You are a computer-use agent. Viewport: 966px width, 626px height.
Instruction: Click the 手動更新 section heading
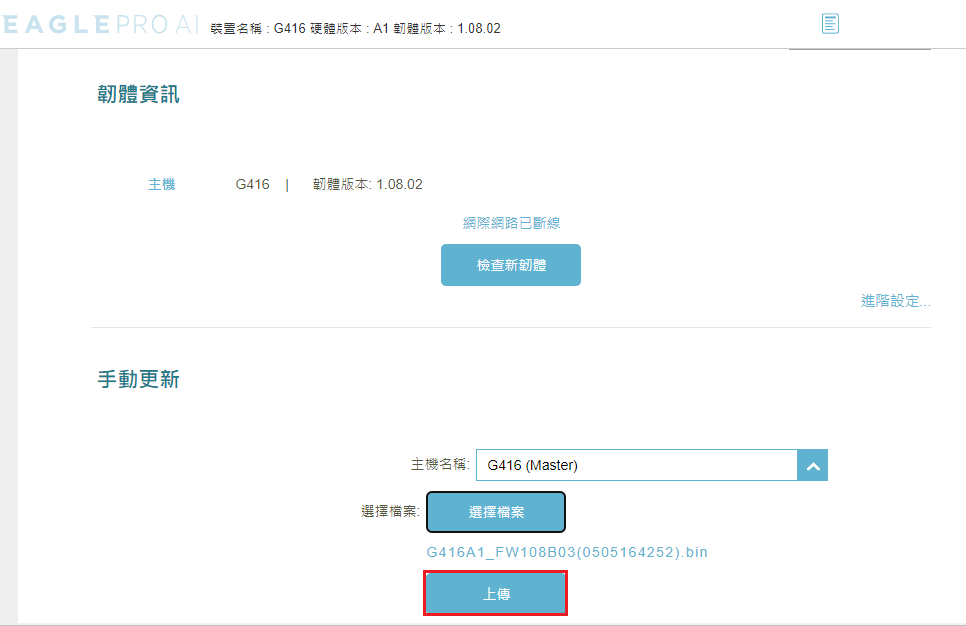coord(138,380)
